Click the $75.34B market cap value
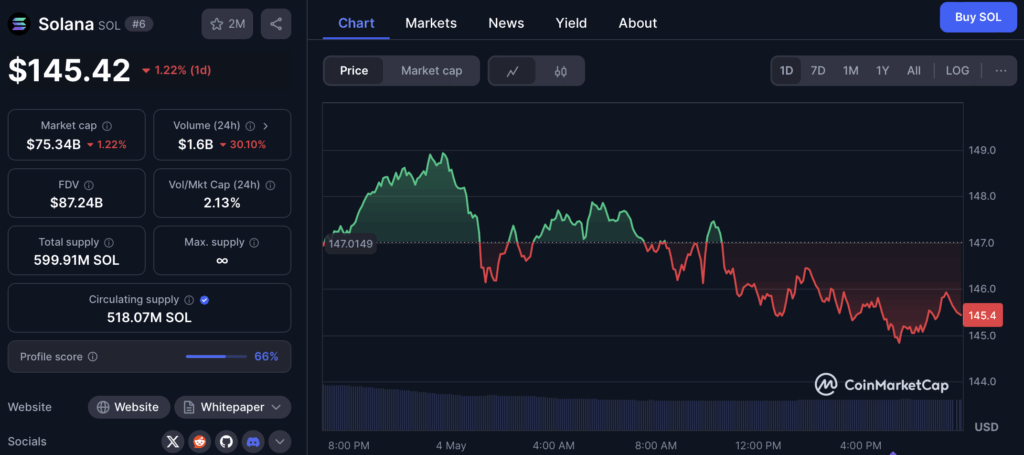This screenshot has width=1024, height=455. [x=54, y=144]
